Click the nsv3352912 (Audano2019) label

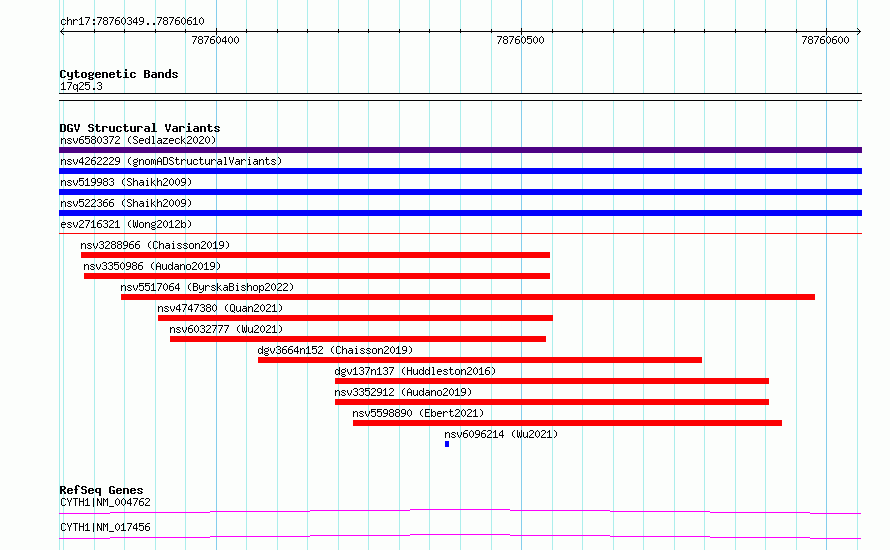[x=403, y=392]
